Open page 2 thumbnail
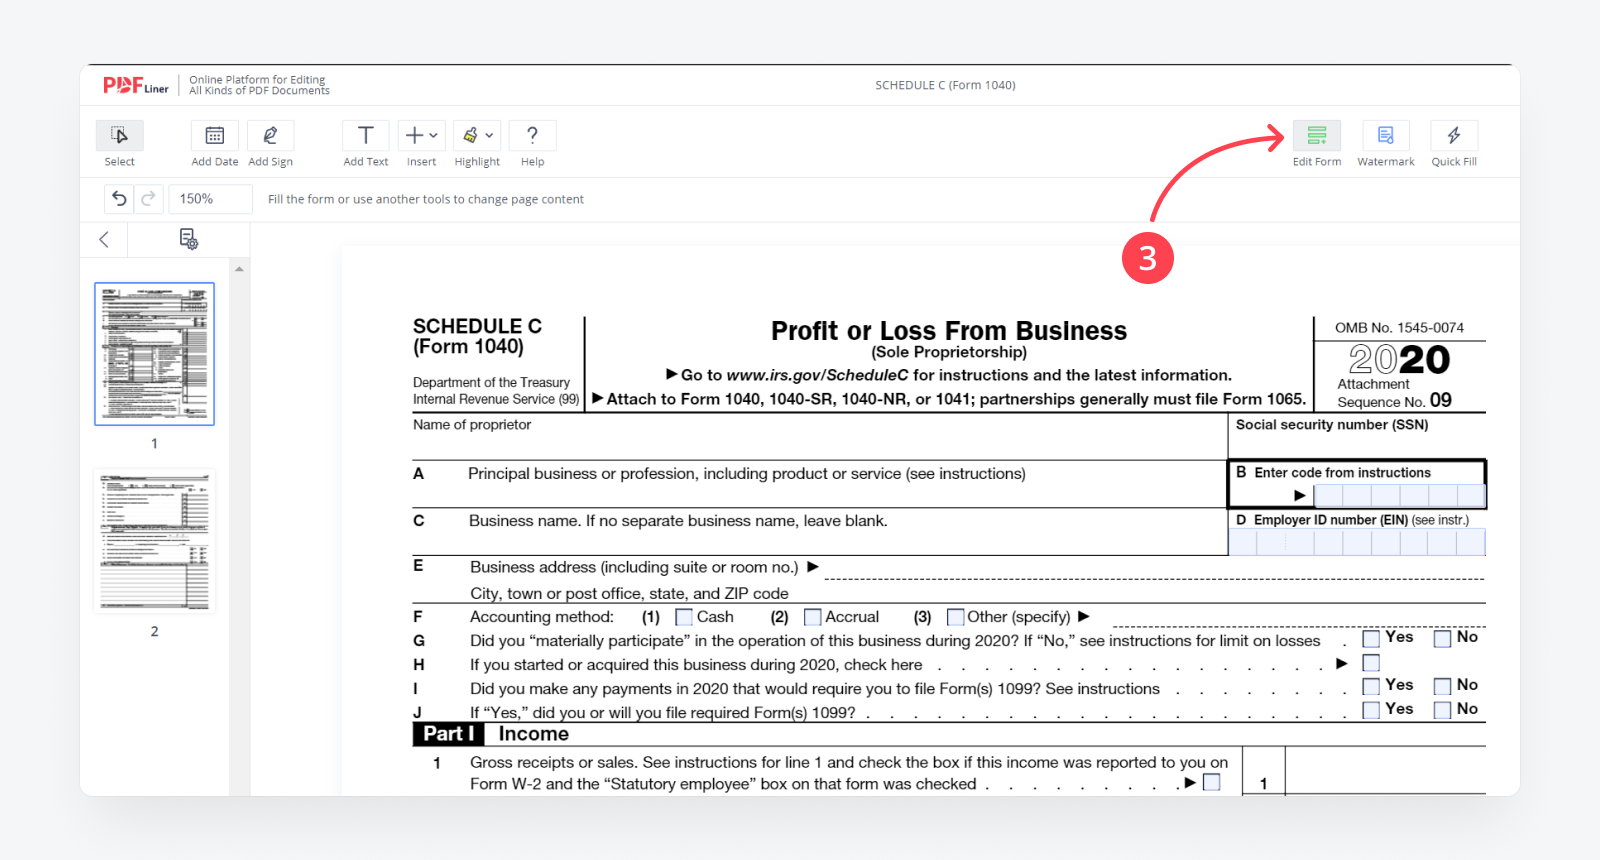 click(154, 541)
